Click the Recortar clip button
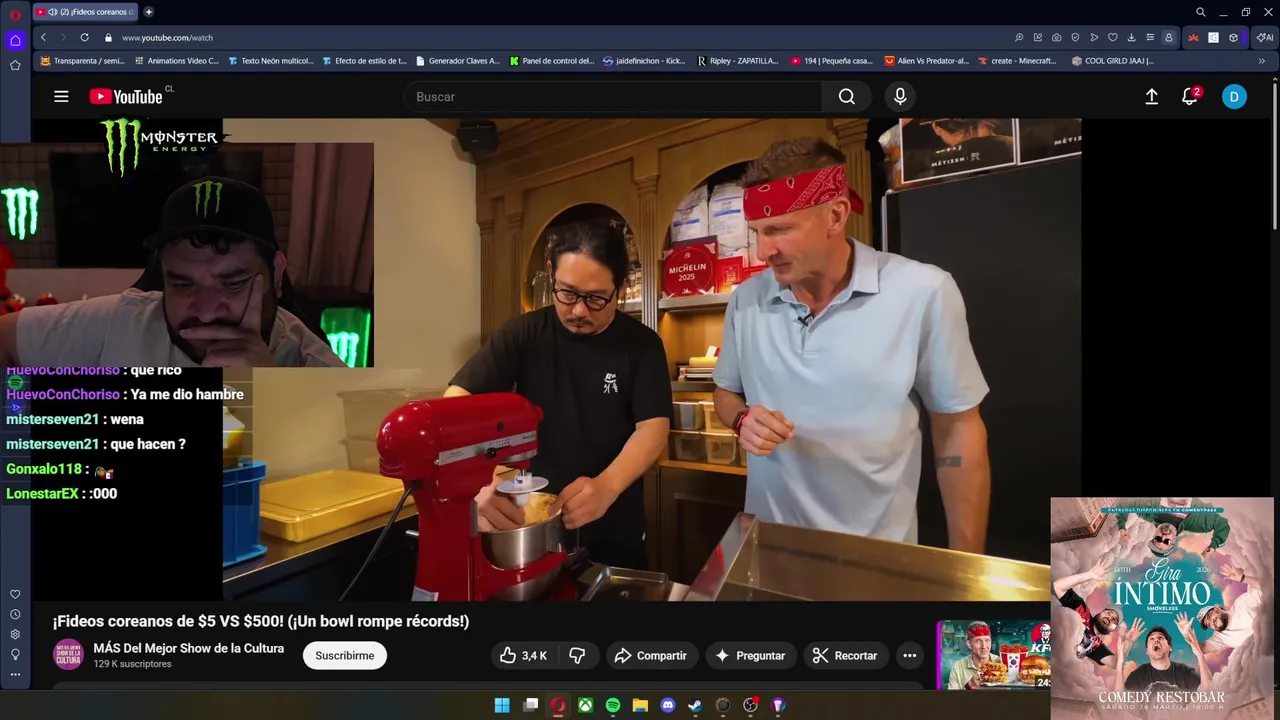The image size is (1280, 720). coord(845,655)
